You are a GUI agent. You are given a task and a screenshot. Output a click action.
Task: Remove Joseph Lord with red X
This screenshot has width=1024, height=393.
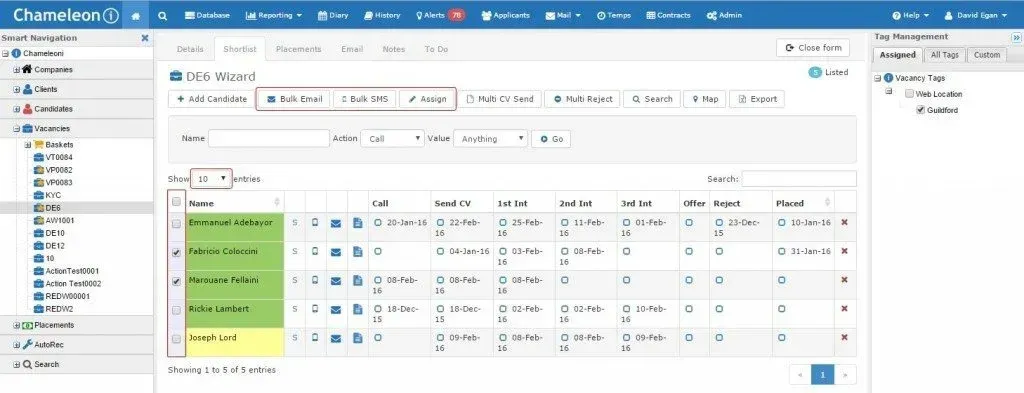[844, 338]
